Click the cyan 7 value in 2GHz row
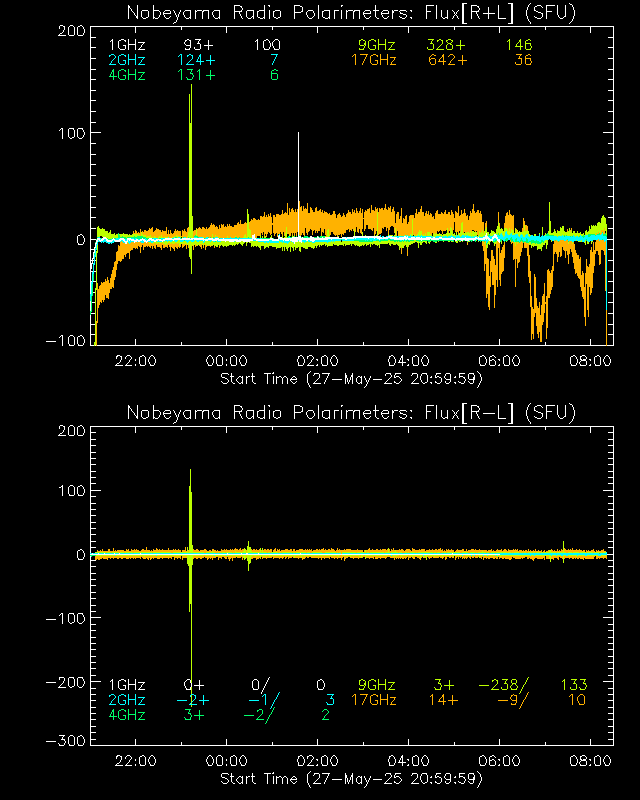 (275, 60)
